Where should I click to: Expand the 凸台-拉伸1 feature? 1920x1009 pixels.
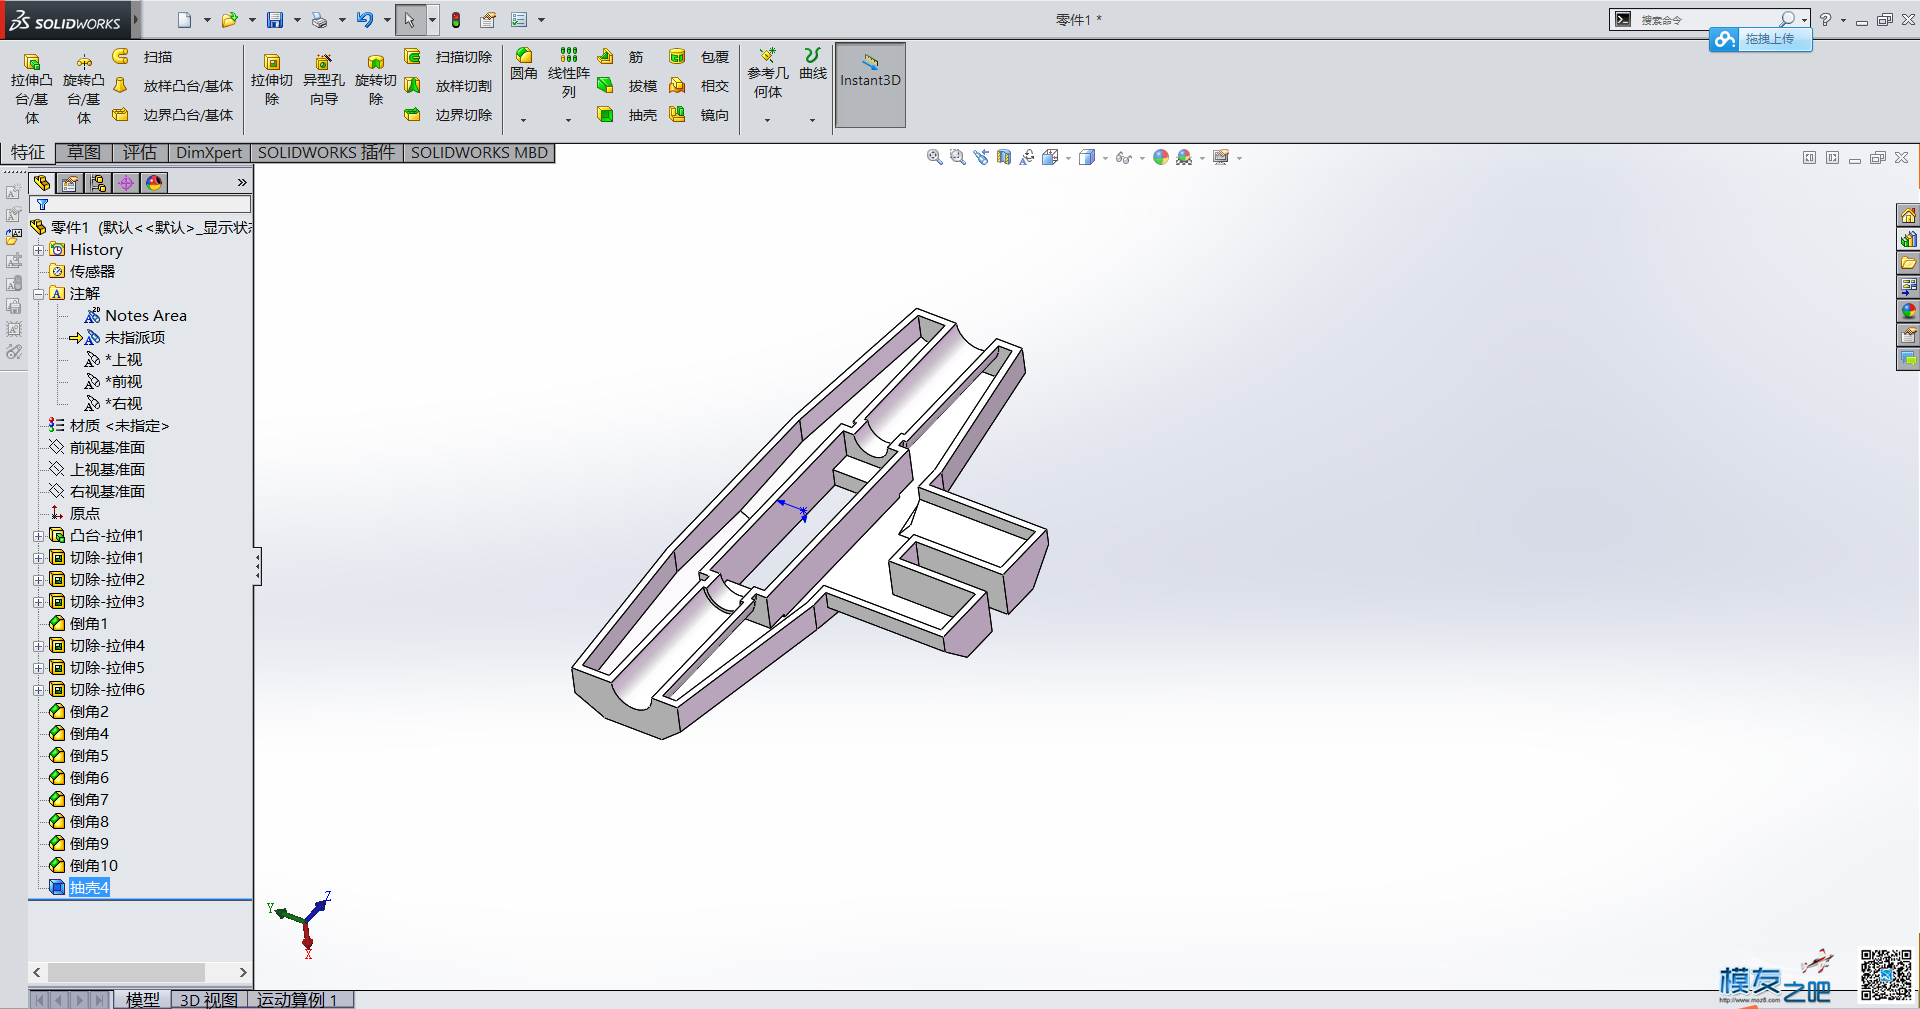38,536
